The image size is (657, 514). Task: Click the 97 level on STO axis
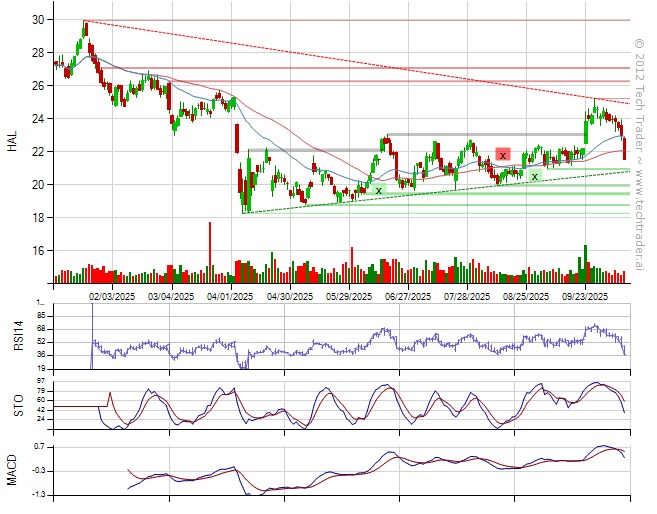[40, 383]
